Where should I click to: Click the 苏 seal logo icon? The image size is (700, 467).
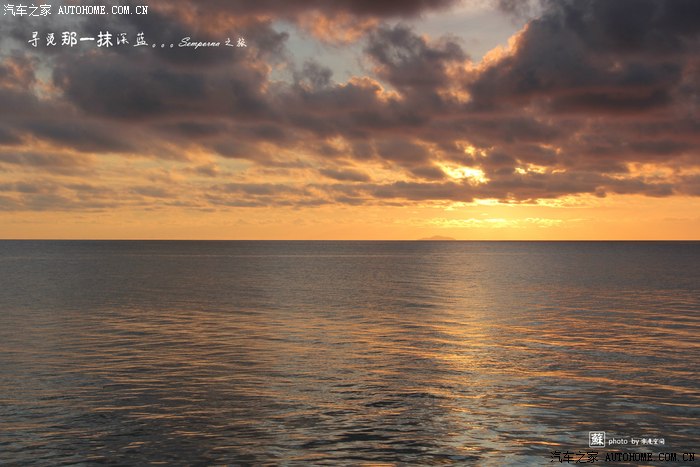[596, 439]
